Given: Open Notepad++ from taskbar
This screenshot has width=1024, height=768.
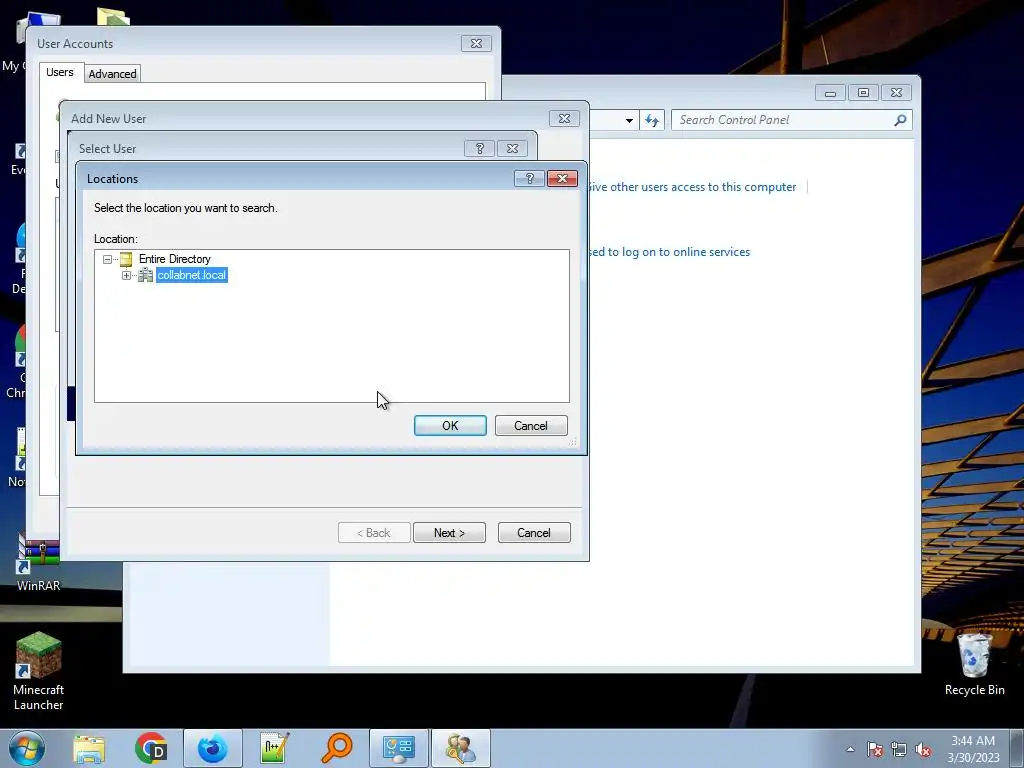Looking at the screenshot, I should click(x=274, y=748).
